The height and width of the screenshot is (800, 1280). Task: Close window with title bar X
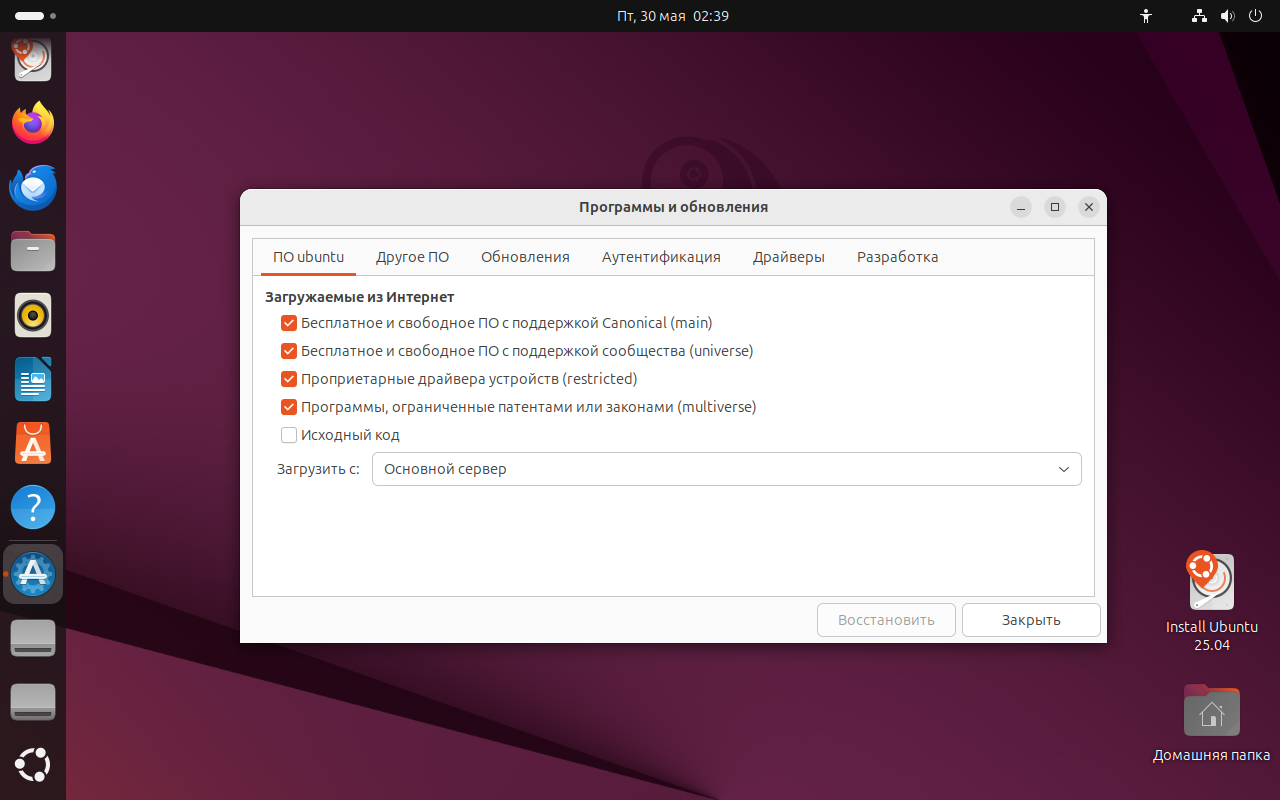pos(1089,207)
